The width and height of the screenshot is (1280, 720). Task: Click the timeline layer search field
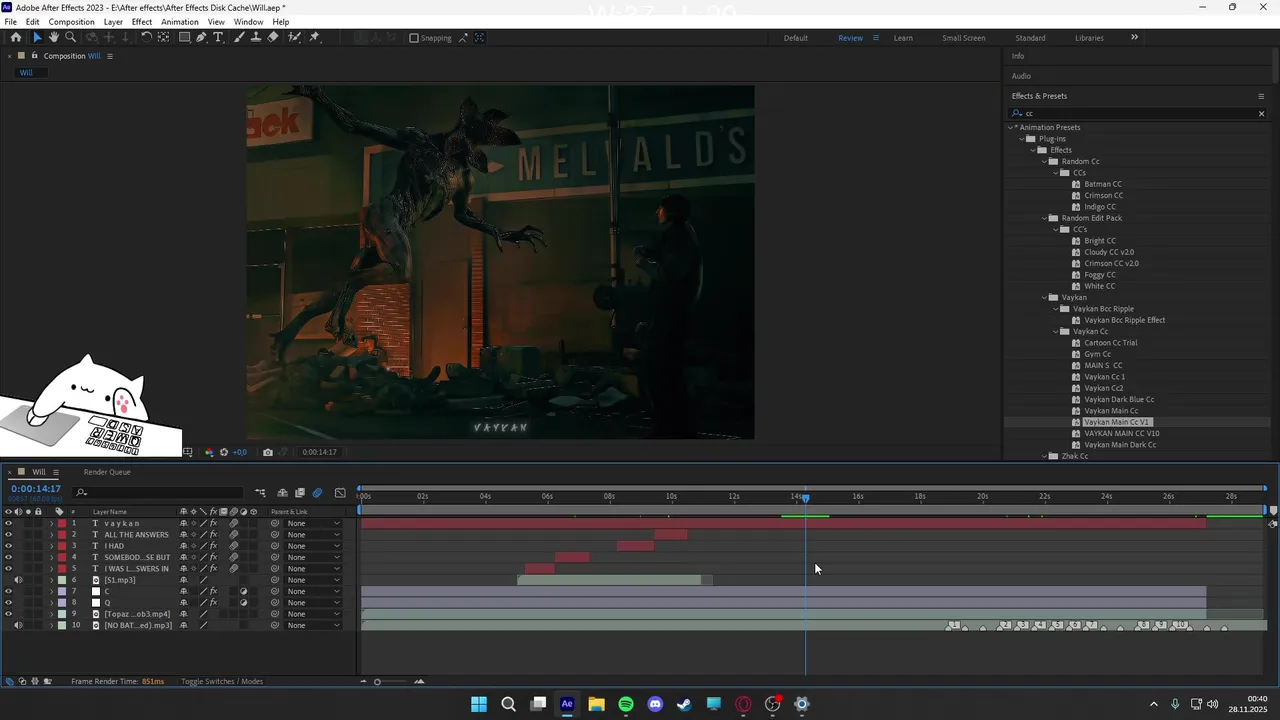point(160,492)
